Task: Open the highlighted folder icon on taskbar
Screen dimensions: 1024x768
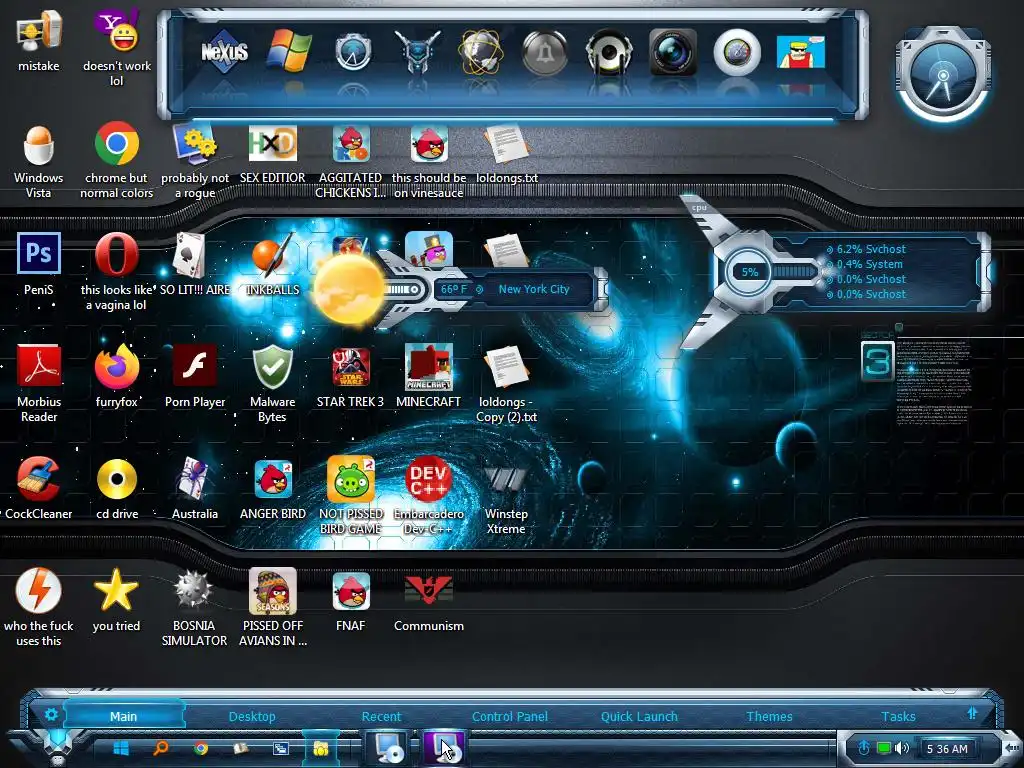Action: coord(320,748)
